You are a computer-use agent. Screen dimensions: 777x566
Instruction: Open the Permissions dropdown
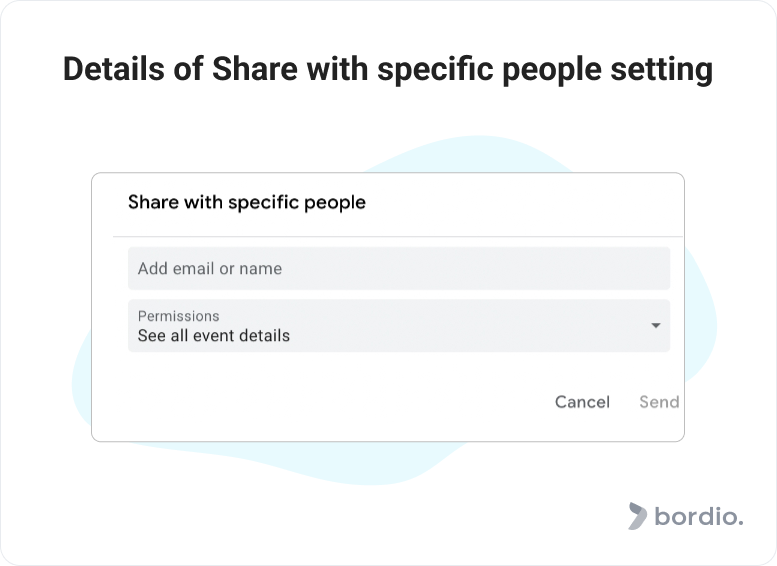click(399, 326)
